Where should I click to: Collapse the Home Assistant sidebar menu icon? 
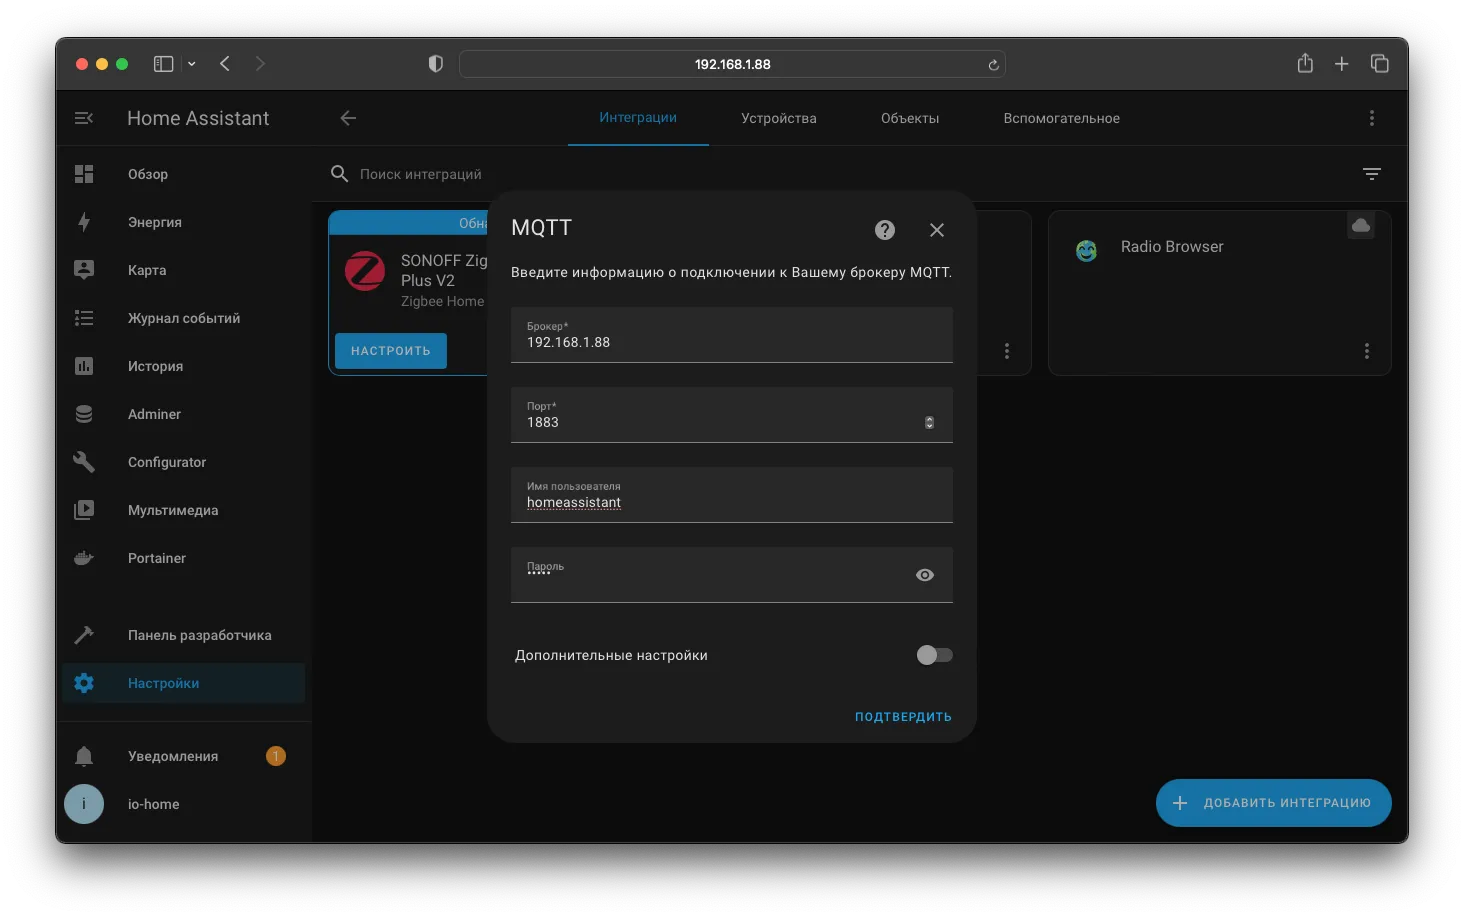[x=84, y=118]
